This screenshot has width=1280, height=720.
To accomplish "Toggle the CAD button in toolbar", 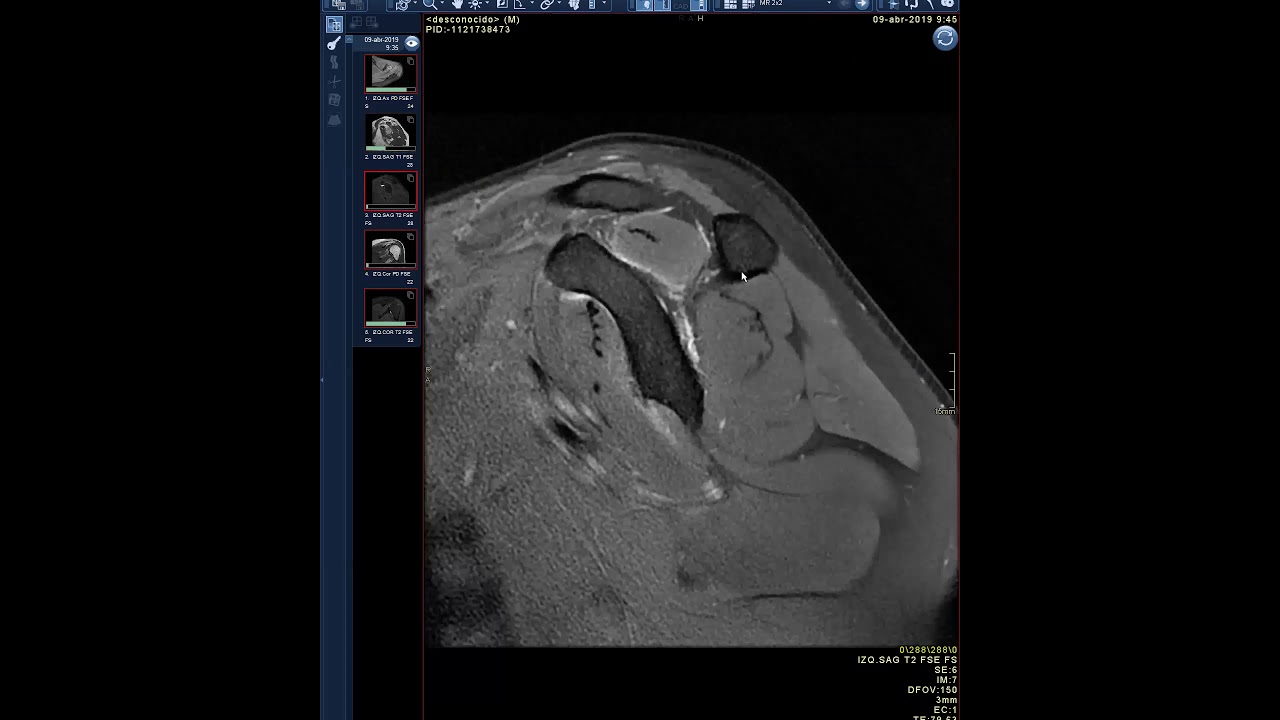I will (x=681, y=5).
